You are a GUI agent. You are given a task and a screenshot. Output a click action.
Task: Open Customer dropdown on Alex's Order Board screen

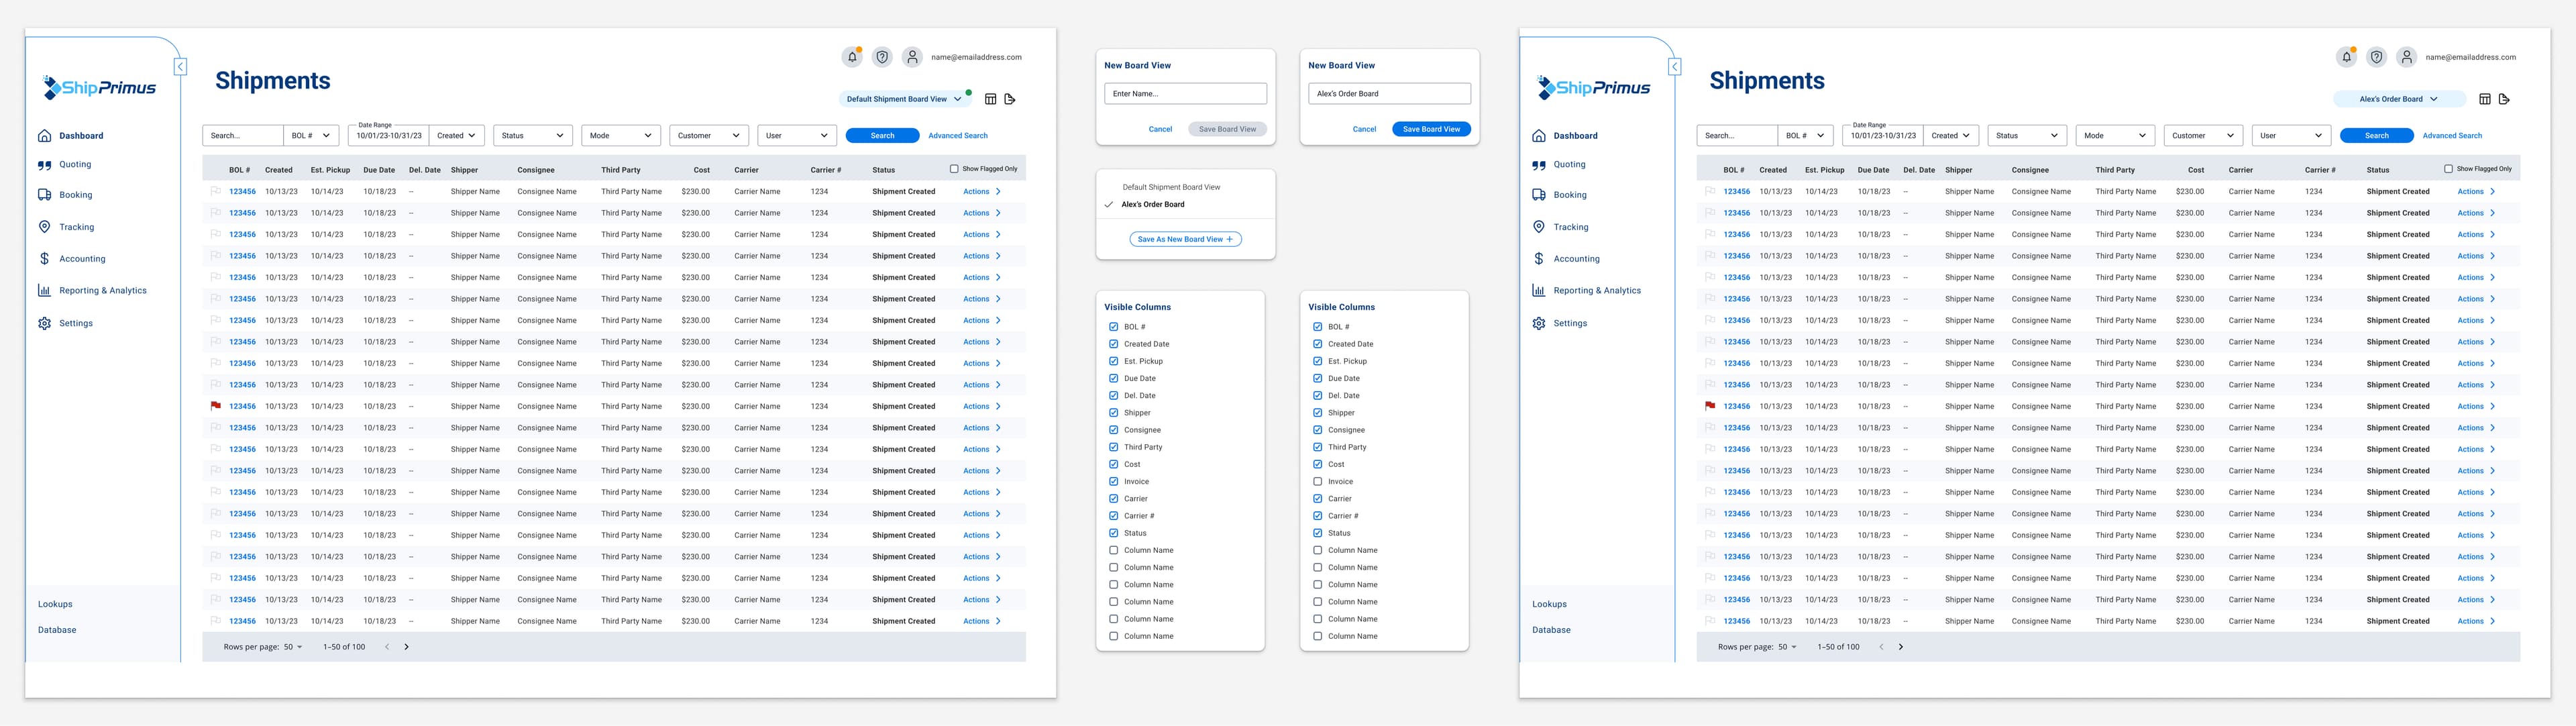pyautogui.click(x=2203, y=135)
